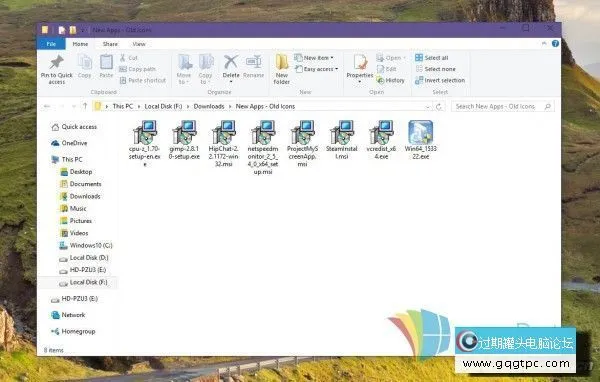
Task: Click the red Delete icon
Action: [x=231, y=62]
